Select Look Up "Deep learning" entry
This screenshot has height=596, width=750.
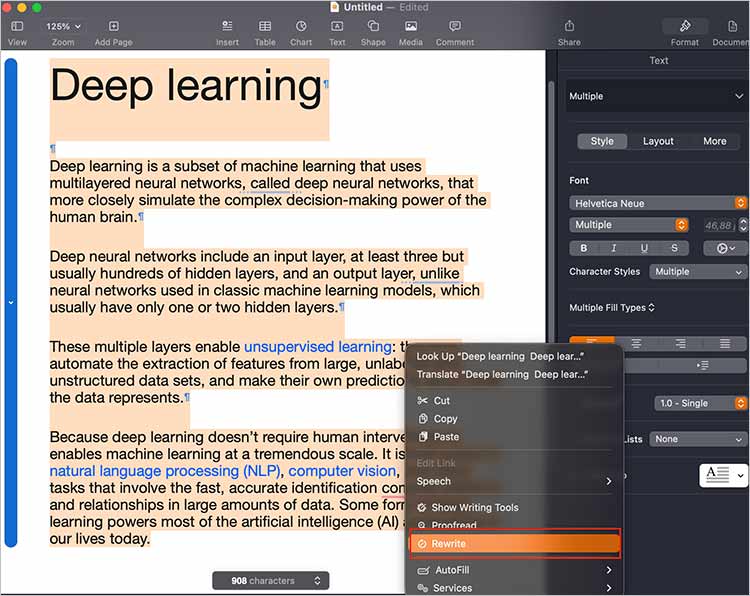tap(500, 356)
